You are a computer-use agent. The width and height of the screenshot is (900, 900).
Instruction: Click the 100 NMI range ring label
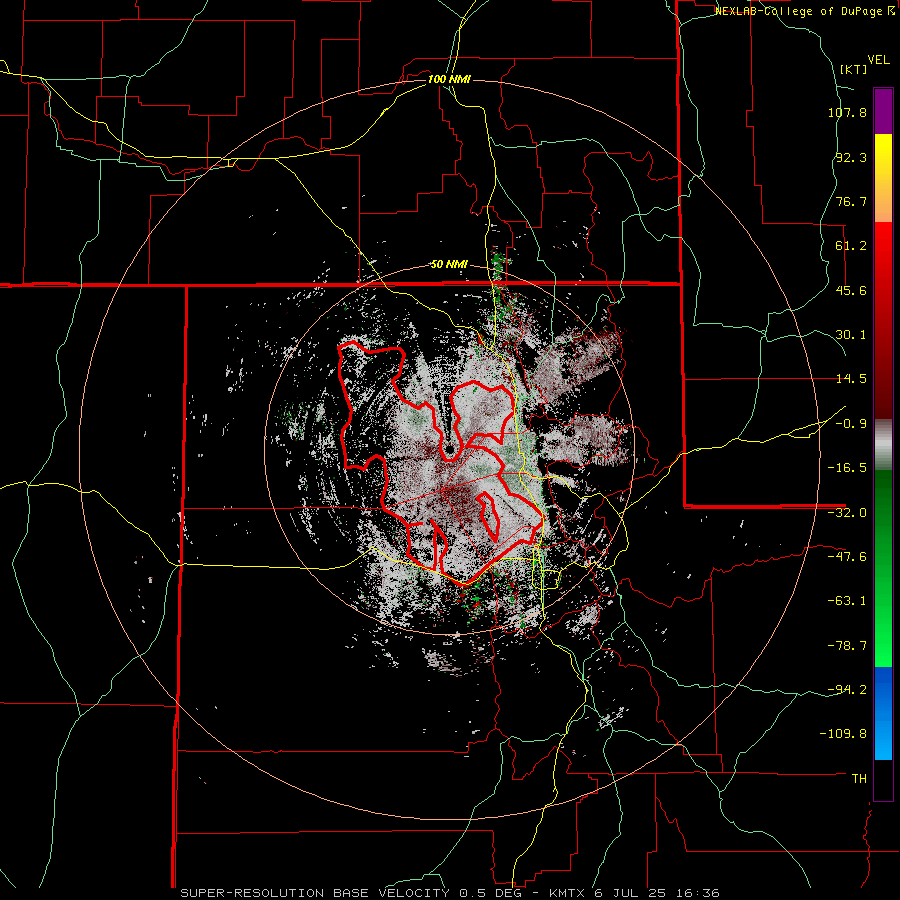point(449,79)
